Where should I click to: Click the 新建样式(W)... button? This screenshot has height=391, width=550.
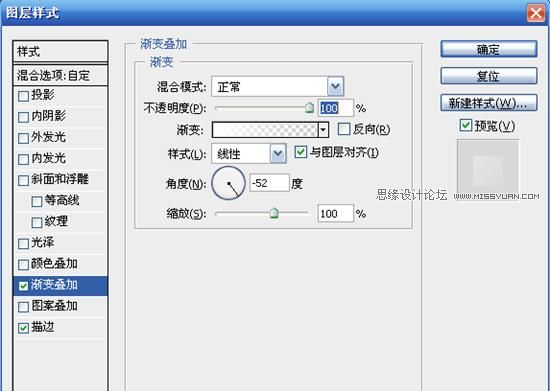(489, 103)
